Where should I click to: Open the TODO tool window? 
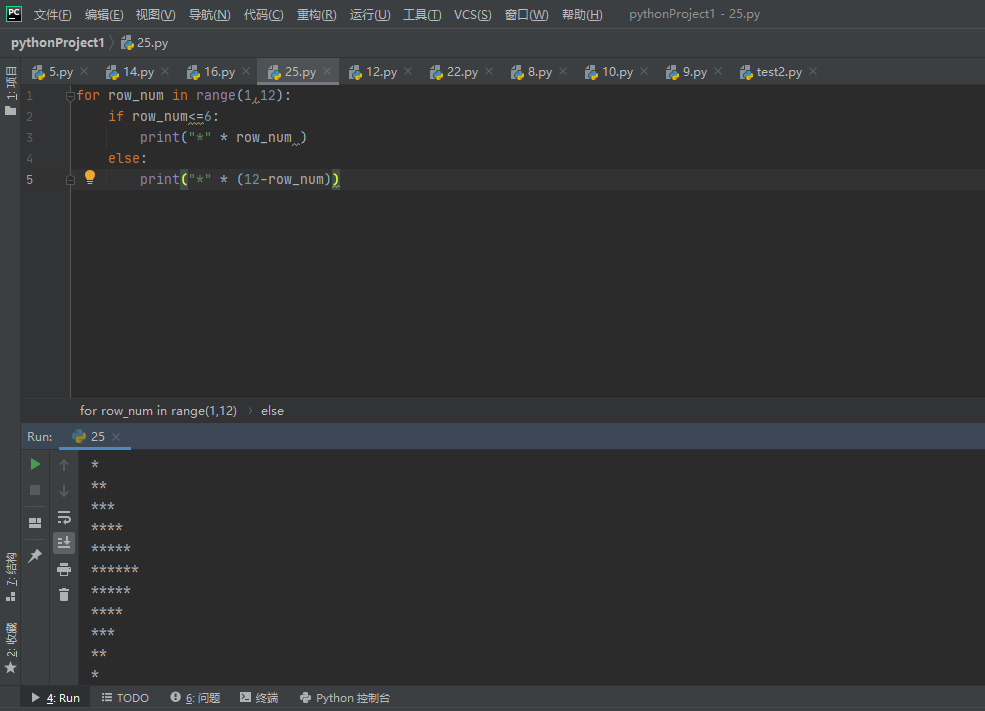[x=125, y=698]
